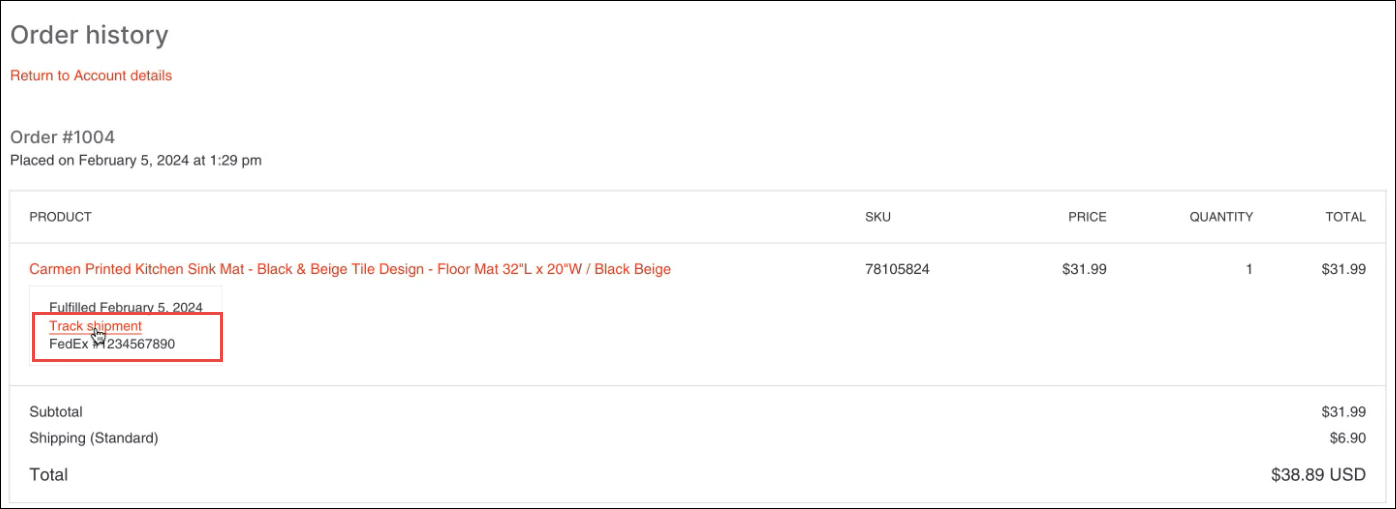Click the SKU number 78105824

pos(897,269)
